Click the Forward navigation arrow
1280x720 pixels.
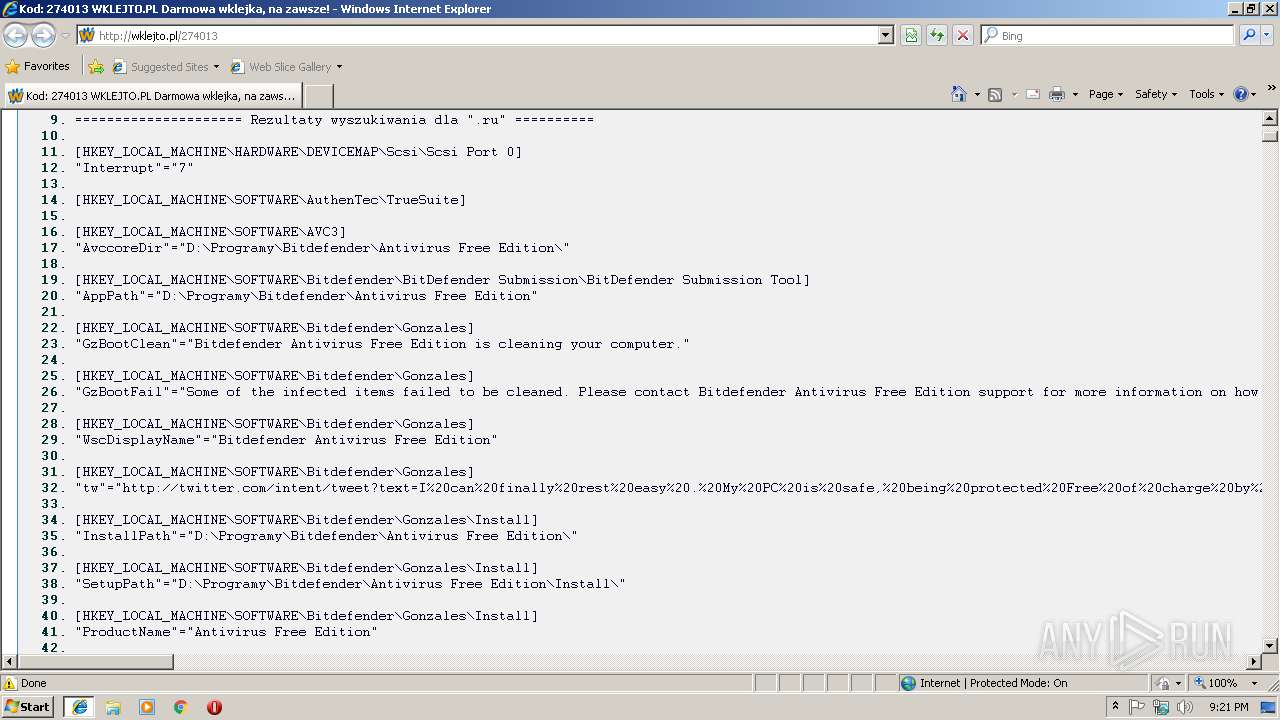[43, 35]
